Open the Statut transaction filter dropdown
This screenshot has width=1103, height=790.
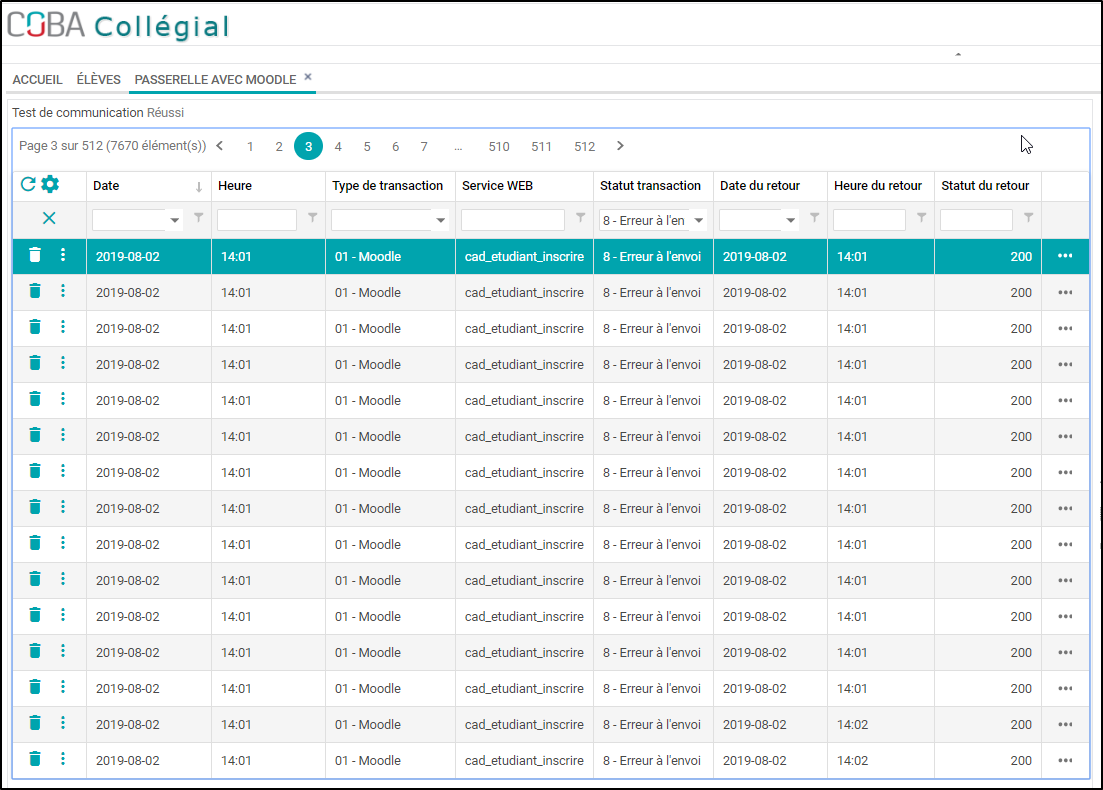click(698, 220)
